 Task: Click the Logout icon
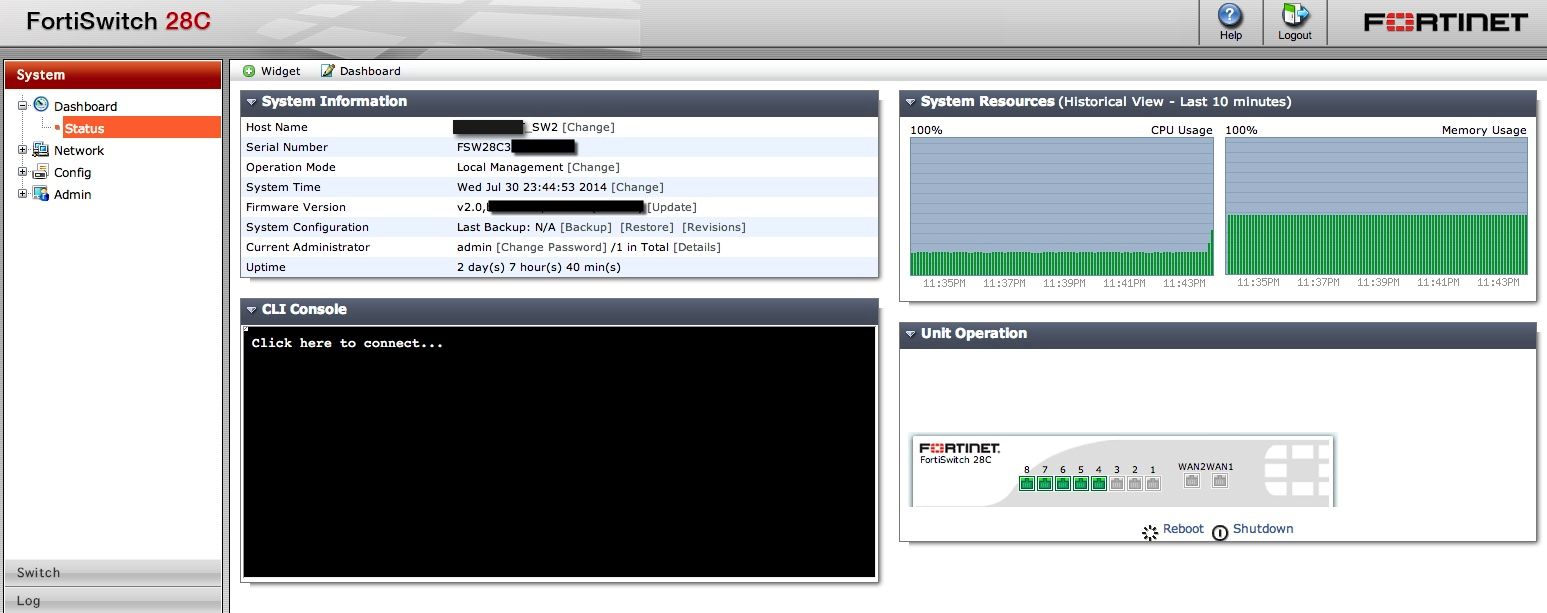pos(1295,16)
